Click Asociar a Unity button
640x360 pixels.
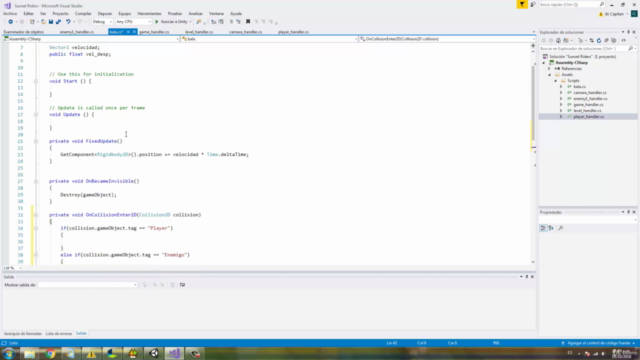coord(171,22)
